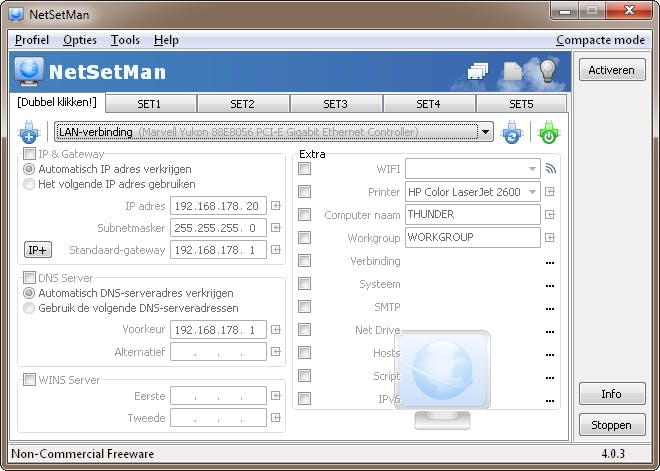
Task: Get current name icon beside Computer naam
Action: (x=550, y=215)
